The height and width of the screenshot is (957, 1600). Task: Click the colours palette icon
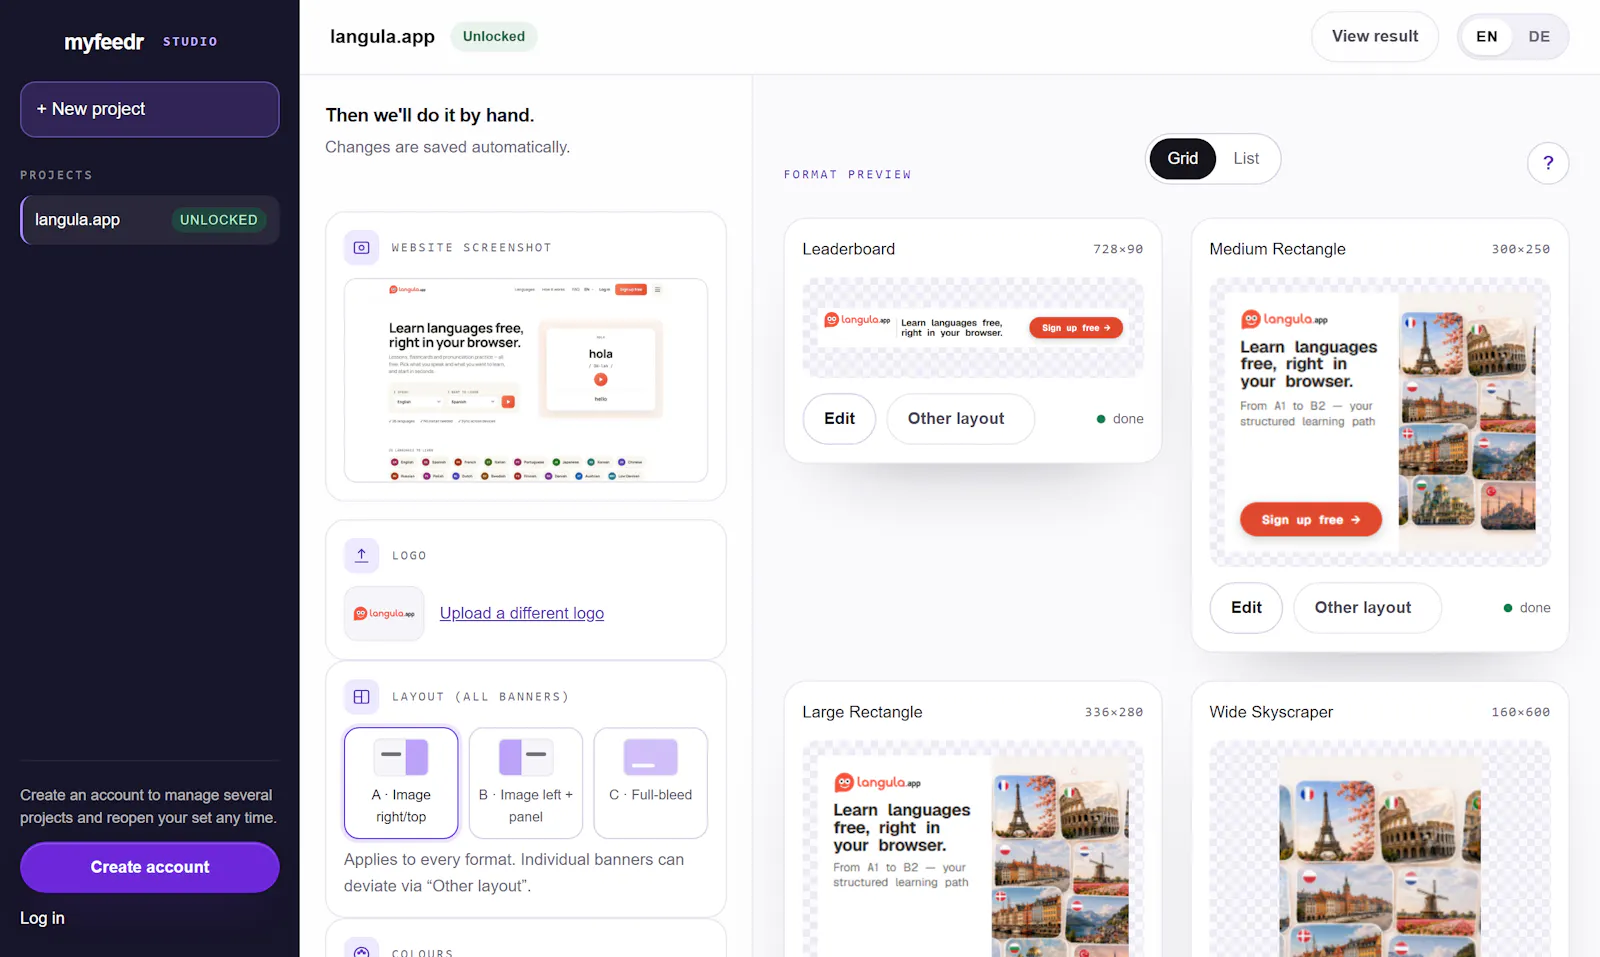click(x=362, y=950)
